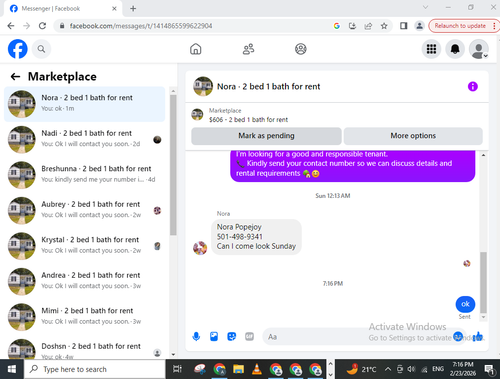
Task: Click the sent 'ok' message bubble
Action: [465, 304]
